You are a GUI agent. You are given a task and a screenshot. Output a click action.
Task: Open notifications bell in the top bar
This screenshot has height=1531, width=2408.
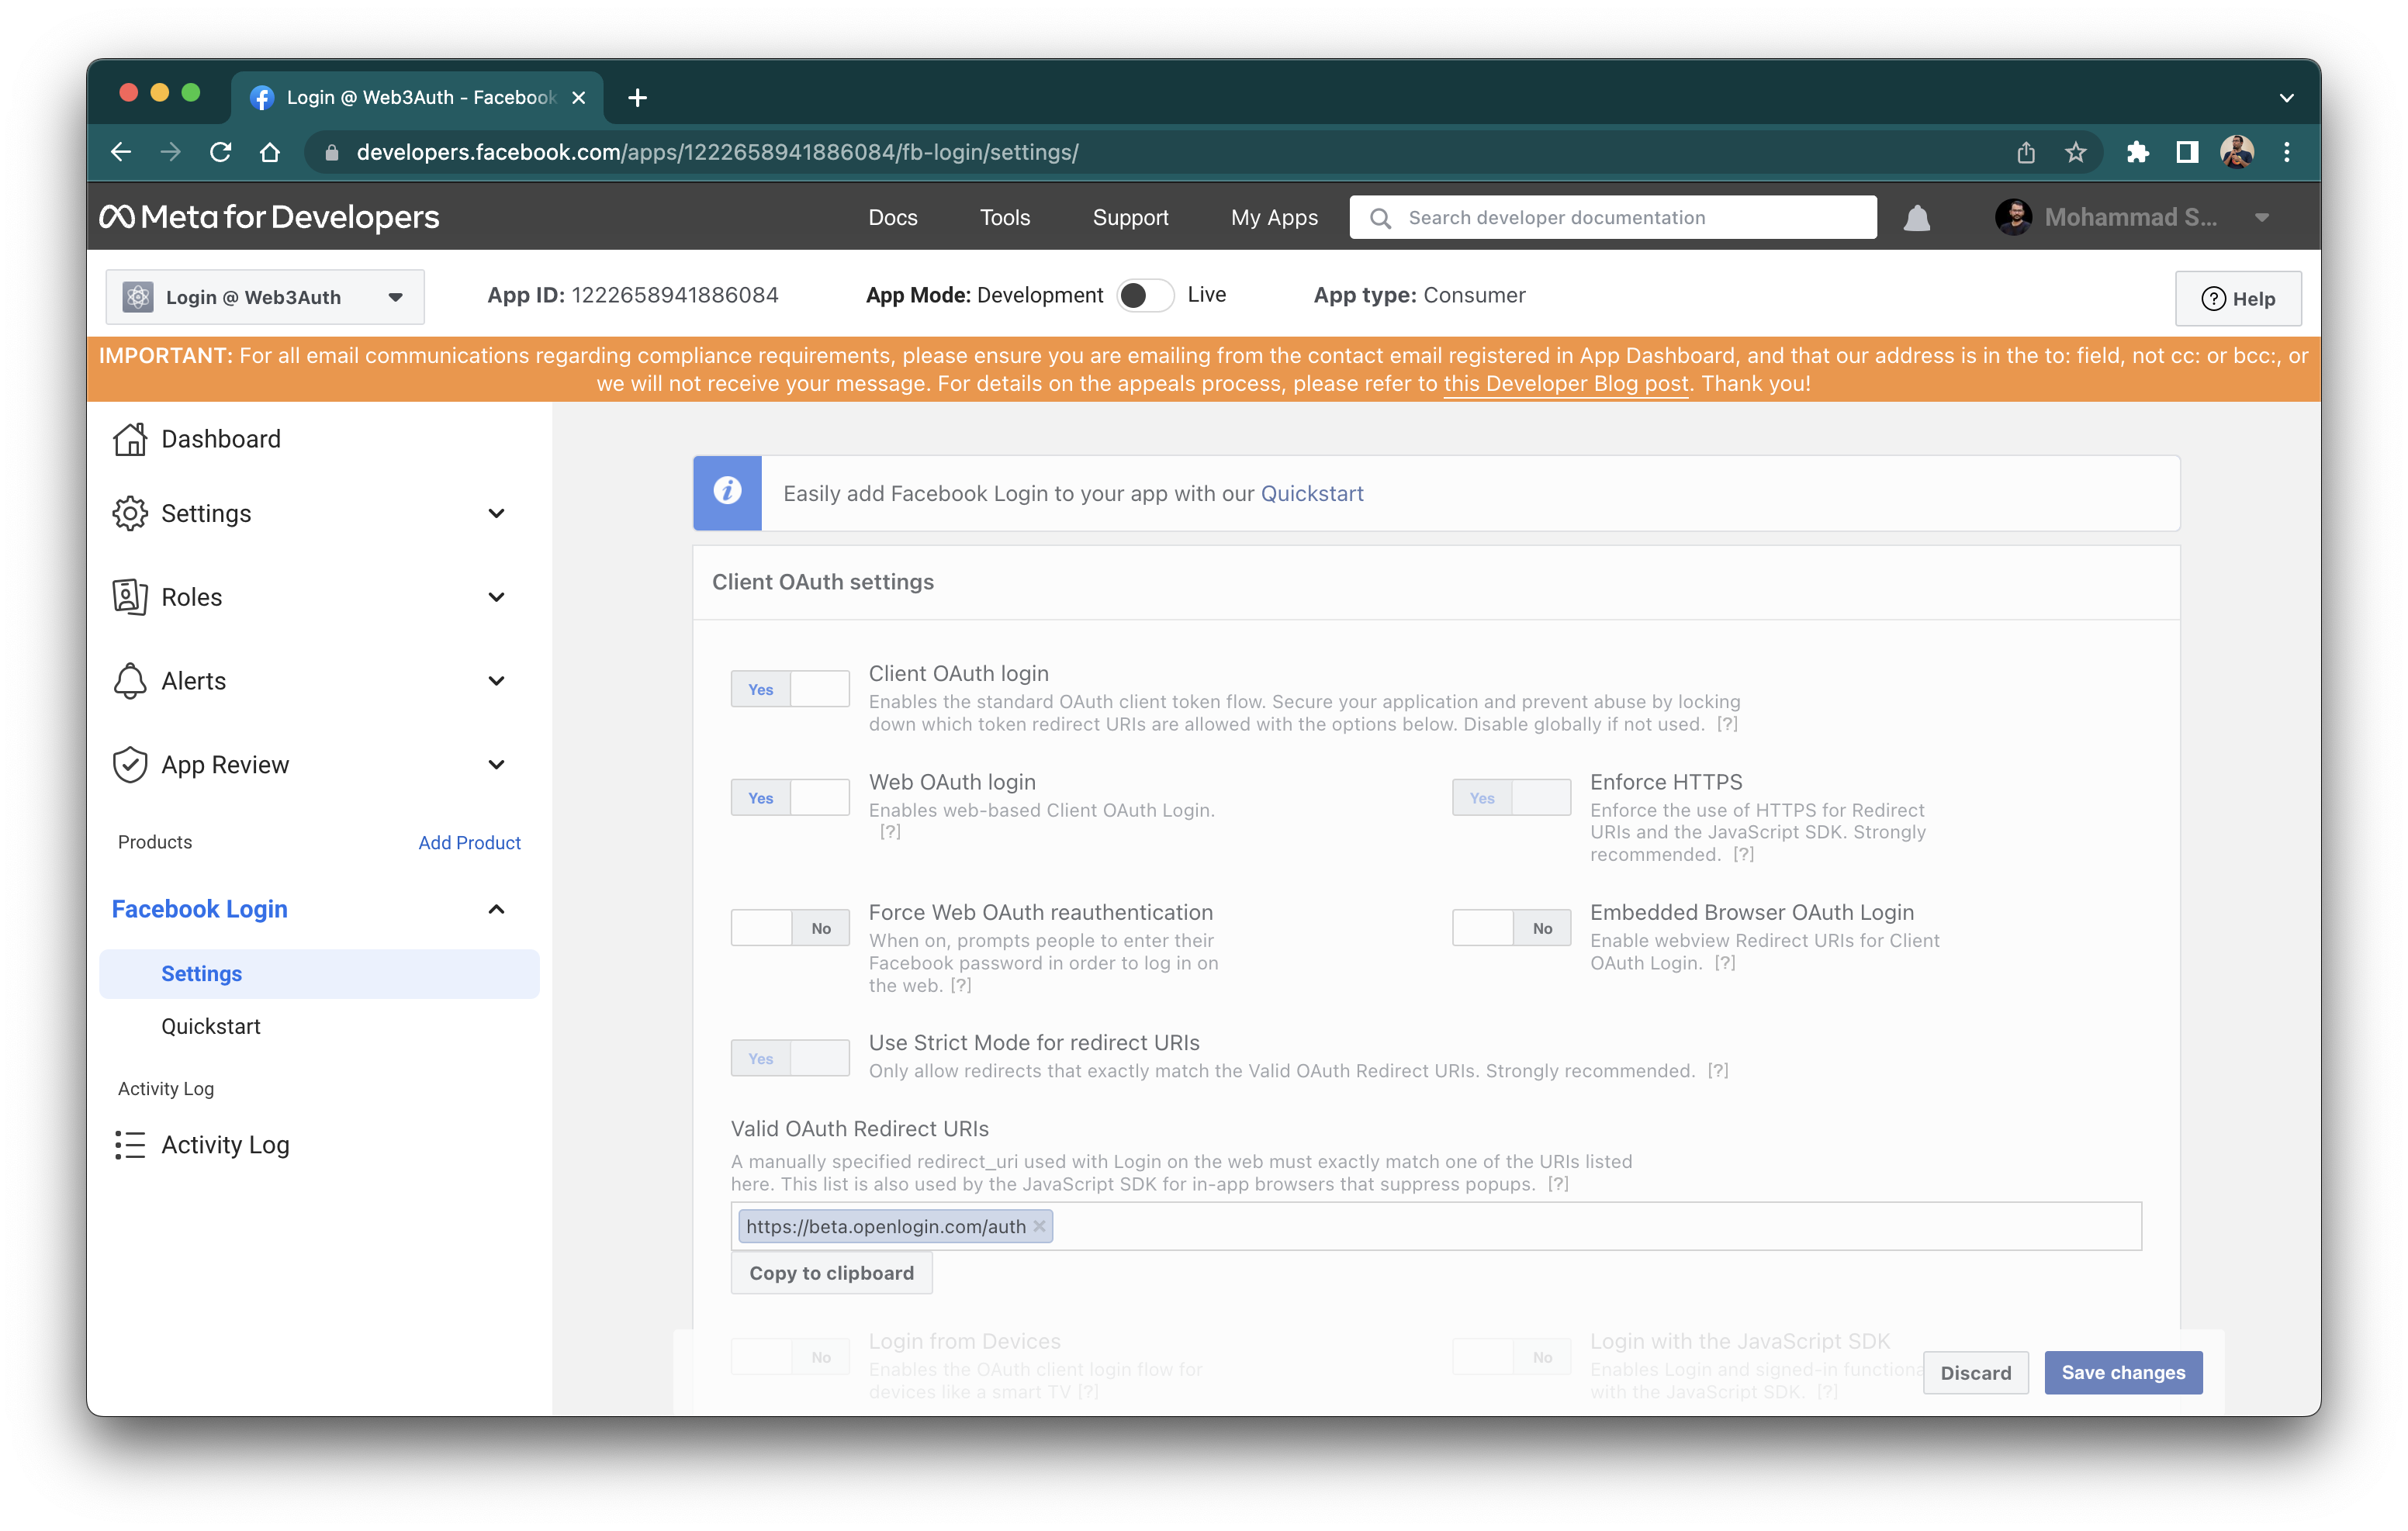click(1916, 217)
